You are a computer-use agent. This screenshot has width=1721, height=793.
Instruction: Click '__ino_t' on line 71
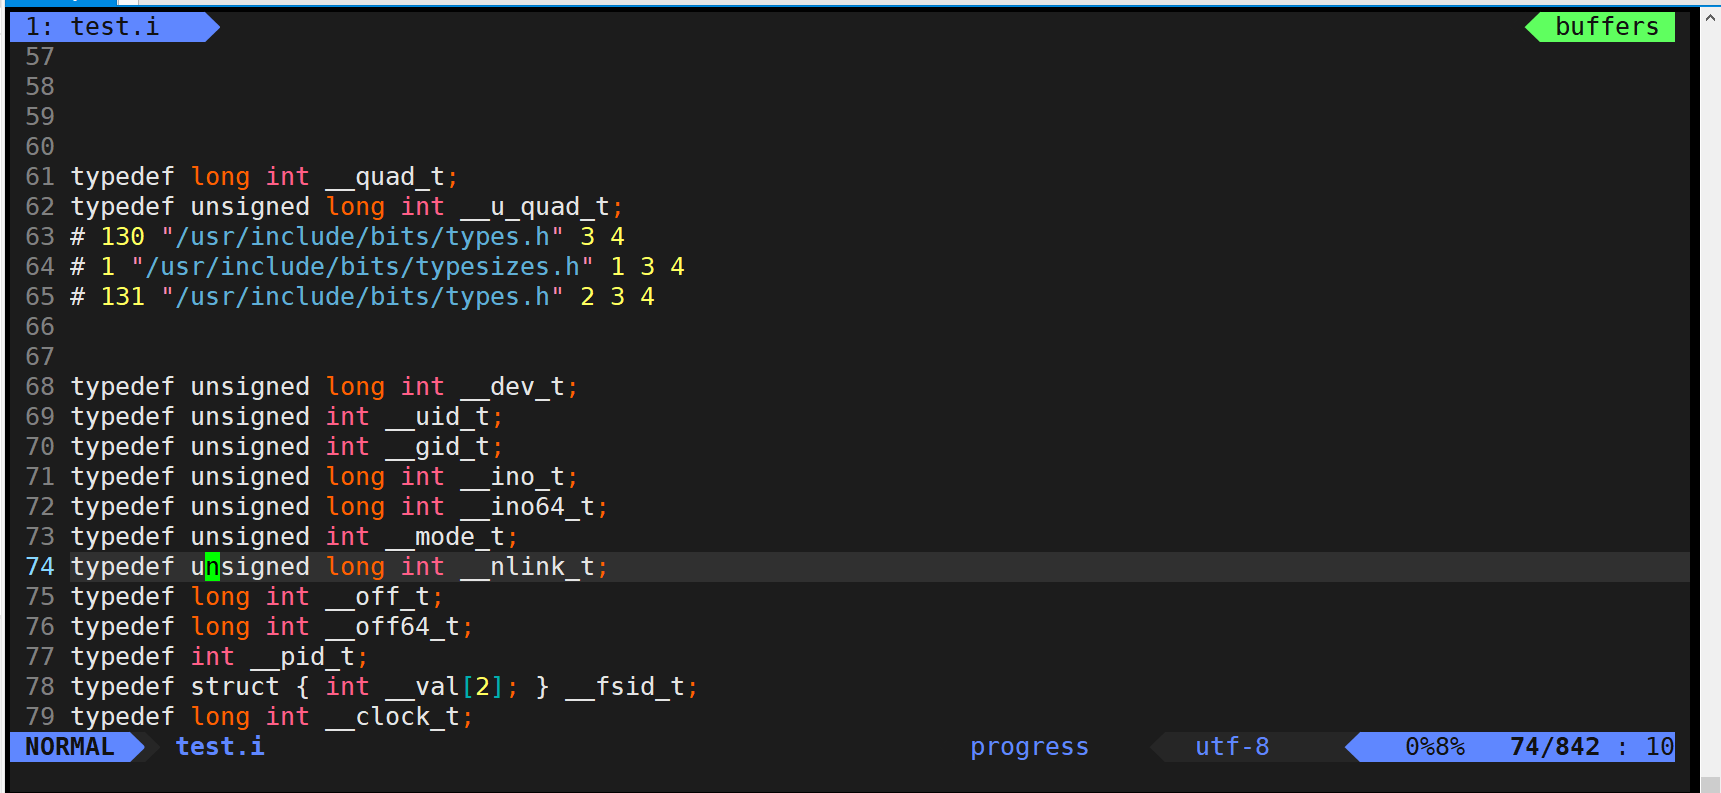click(x=512, y=477)
